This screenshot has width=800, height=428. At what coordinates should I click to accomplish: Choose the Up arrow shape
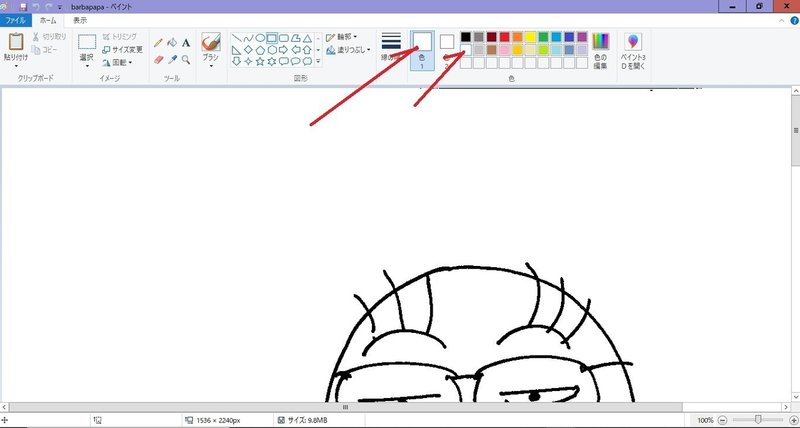pyautogui.click(x=307, y=50)
